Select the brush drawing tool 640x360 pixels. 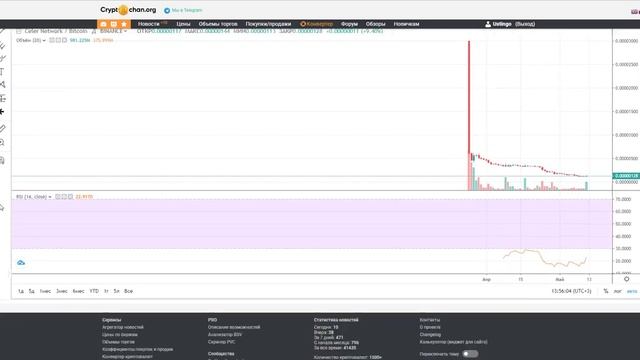pyautogui.click(x=2, y=58)
